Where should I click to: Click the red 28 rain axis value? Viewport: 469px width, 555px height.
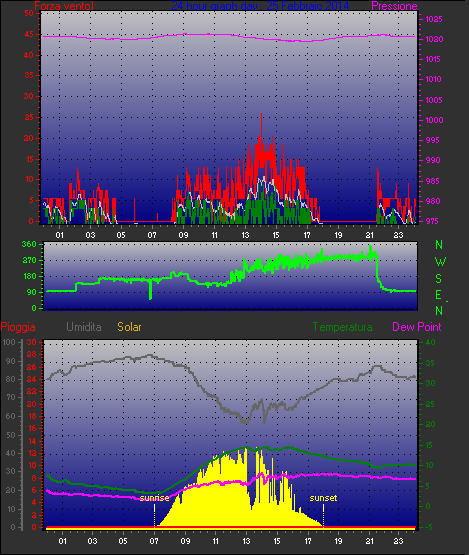point(32,355)
